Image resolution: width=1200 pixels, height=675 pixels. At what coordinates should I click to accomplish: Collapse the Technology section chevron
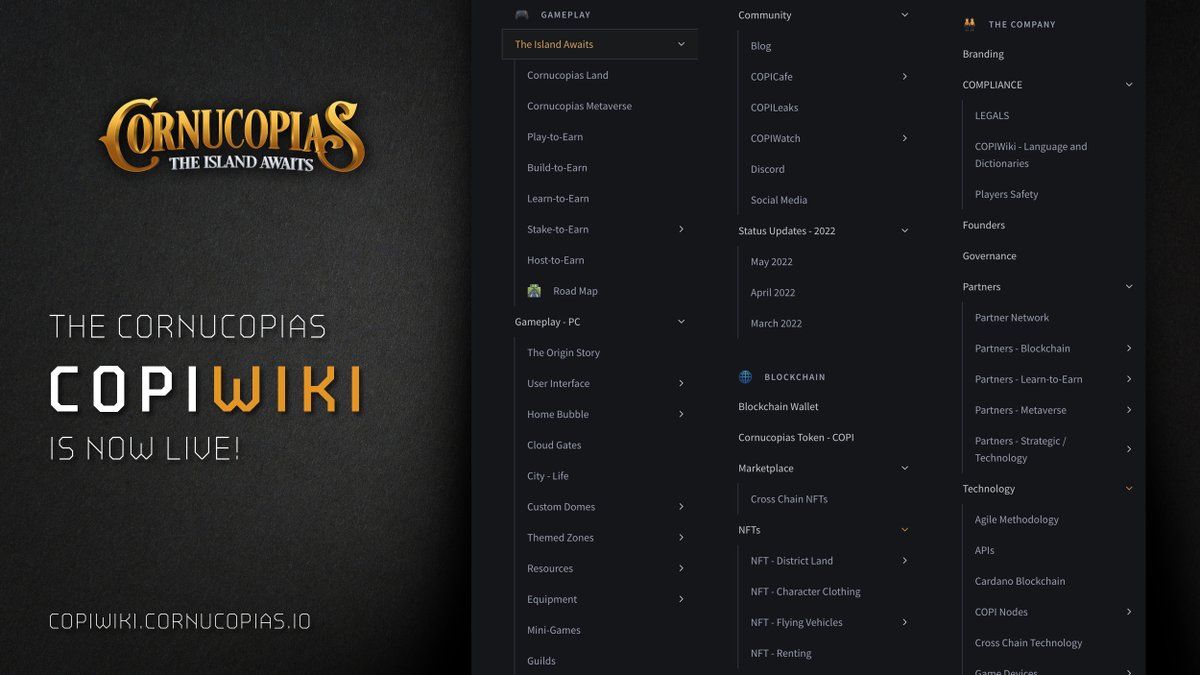coord(1129,489)
